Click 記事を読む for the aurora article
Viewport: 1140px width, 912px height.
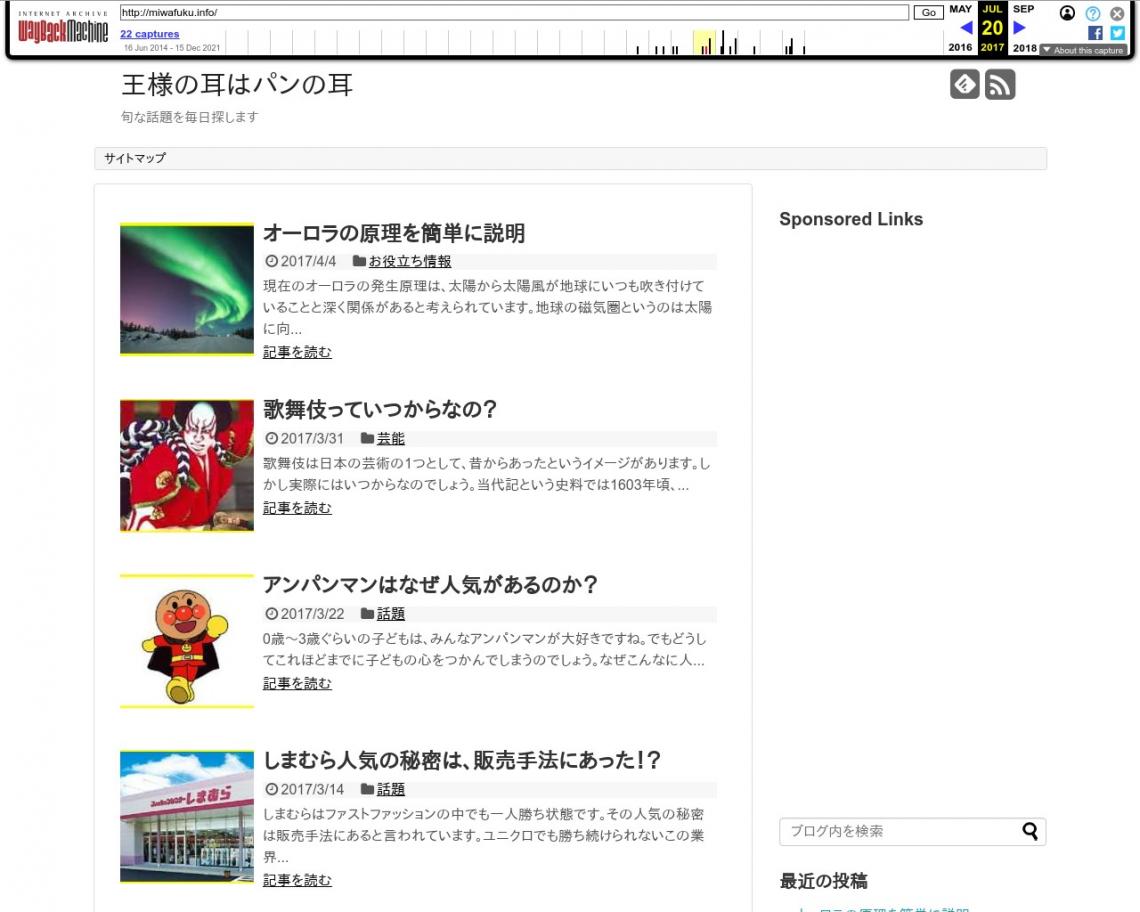point(297,352)
